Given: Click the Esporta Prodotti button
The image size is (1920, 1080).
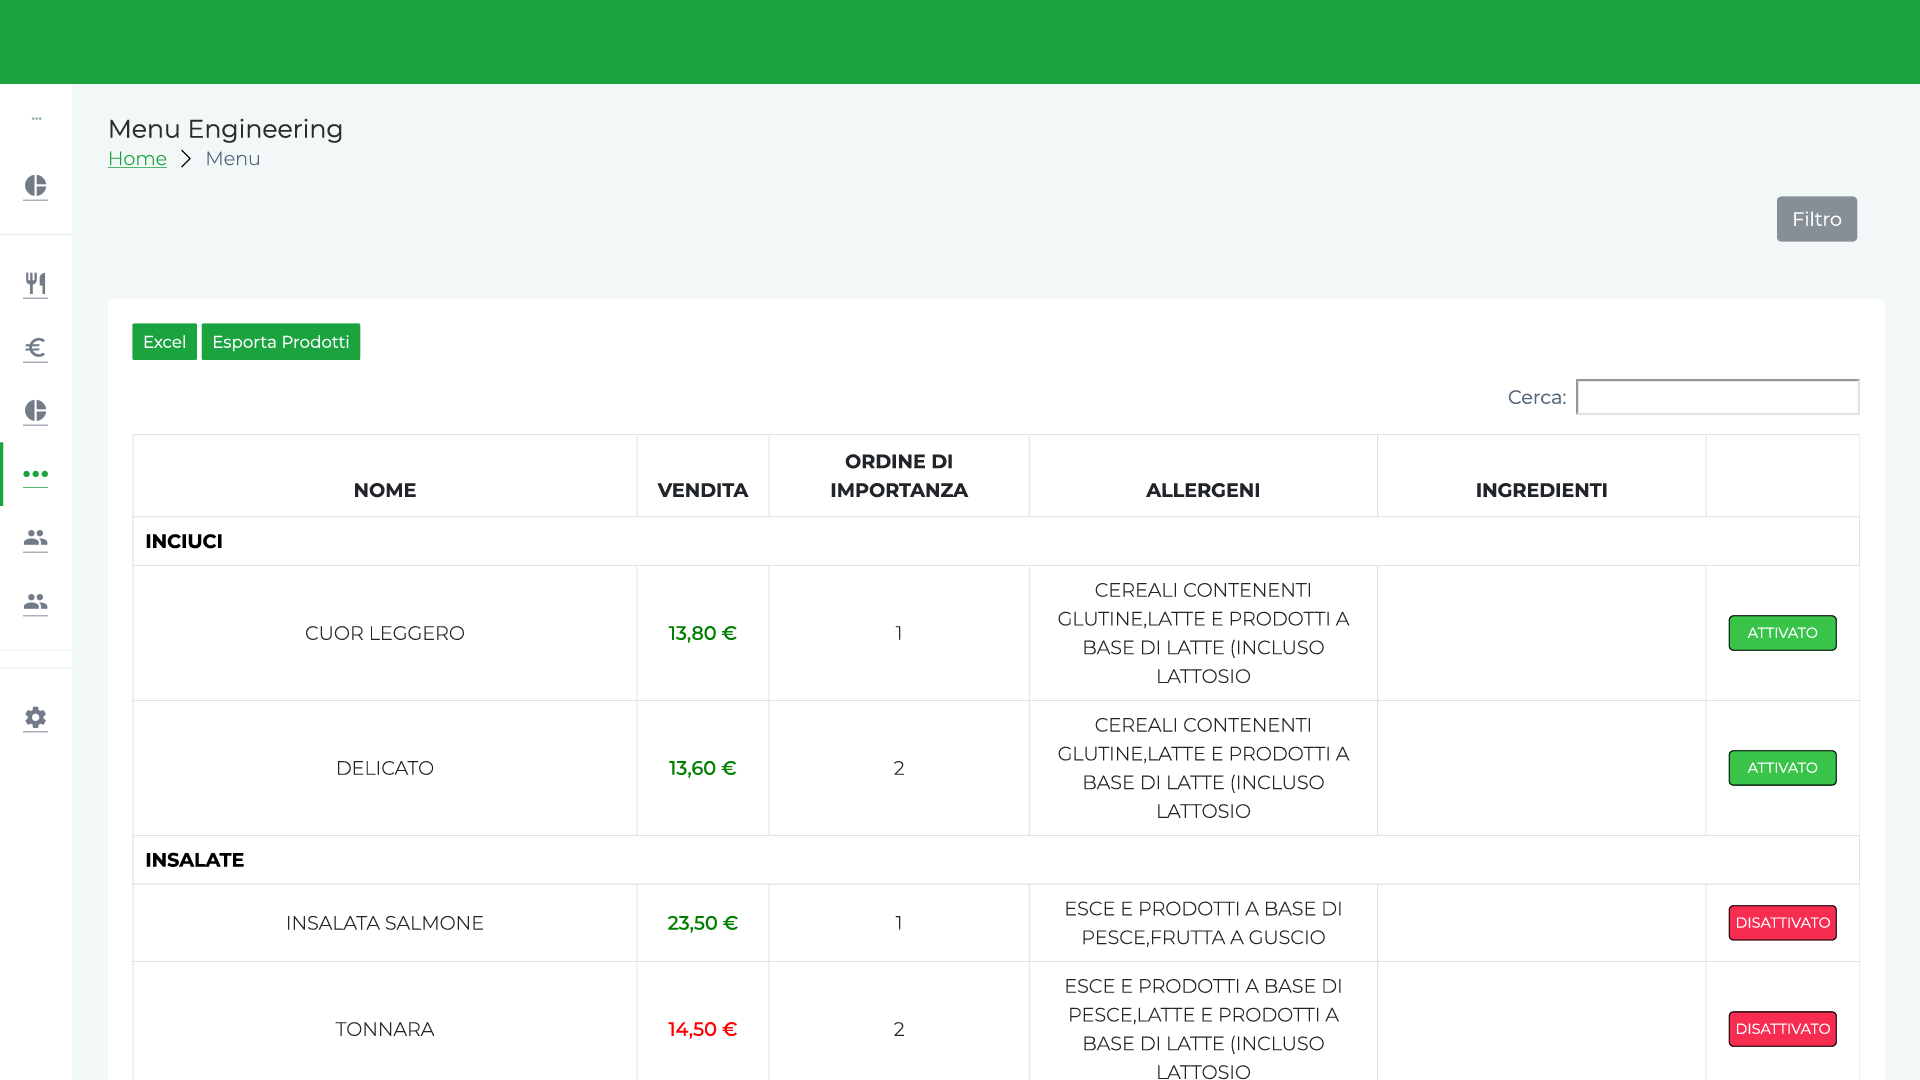Looking at the screenshot, I should click(x=280, y=342).
